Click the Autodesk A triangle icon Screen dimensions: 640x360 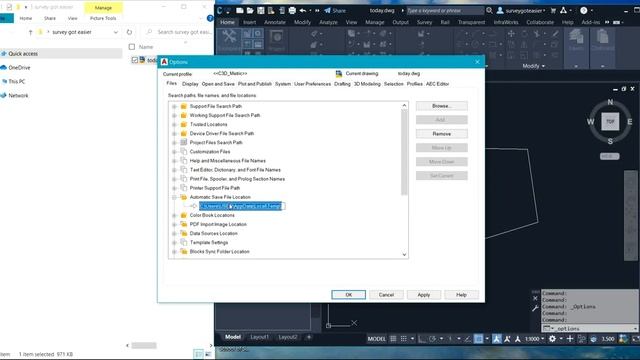(x=564, y=11)
